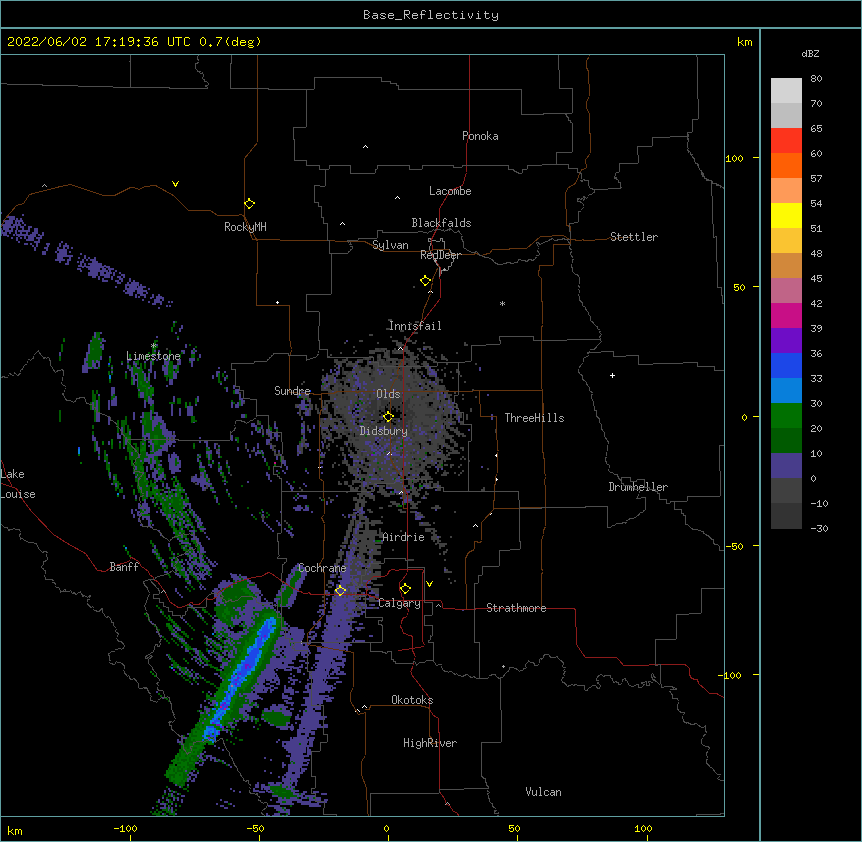Click the Drumheller town label
Image resolution: width=862 pixels, height=842 pixels.
click(638, 487)
